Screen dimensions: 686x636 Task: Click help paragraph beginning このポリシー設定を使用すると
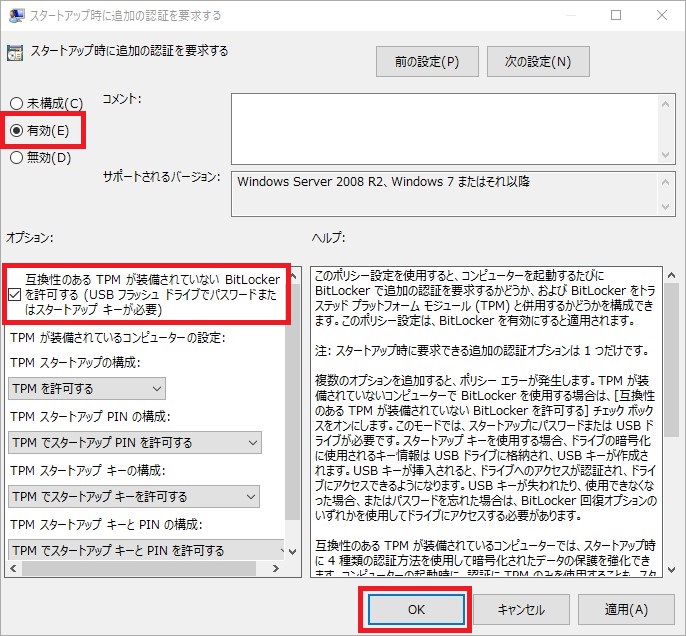coord(485,298)
